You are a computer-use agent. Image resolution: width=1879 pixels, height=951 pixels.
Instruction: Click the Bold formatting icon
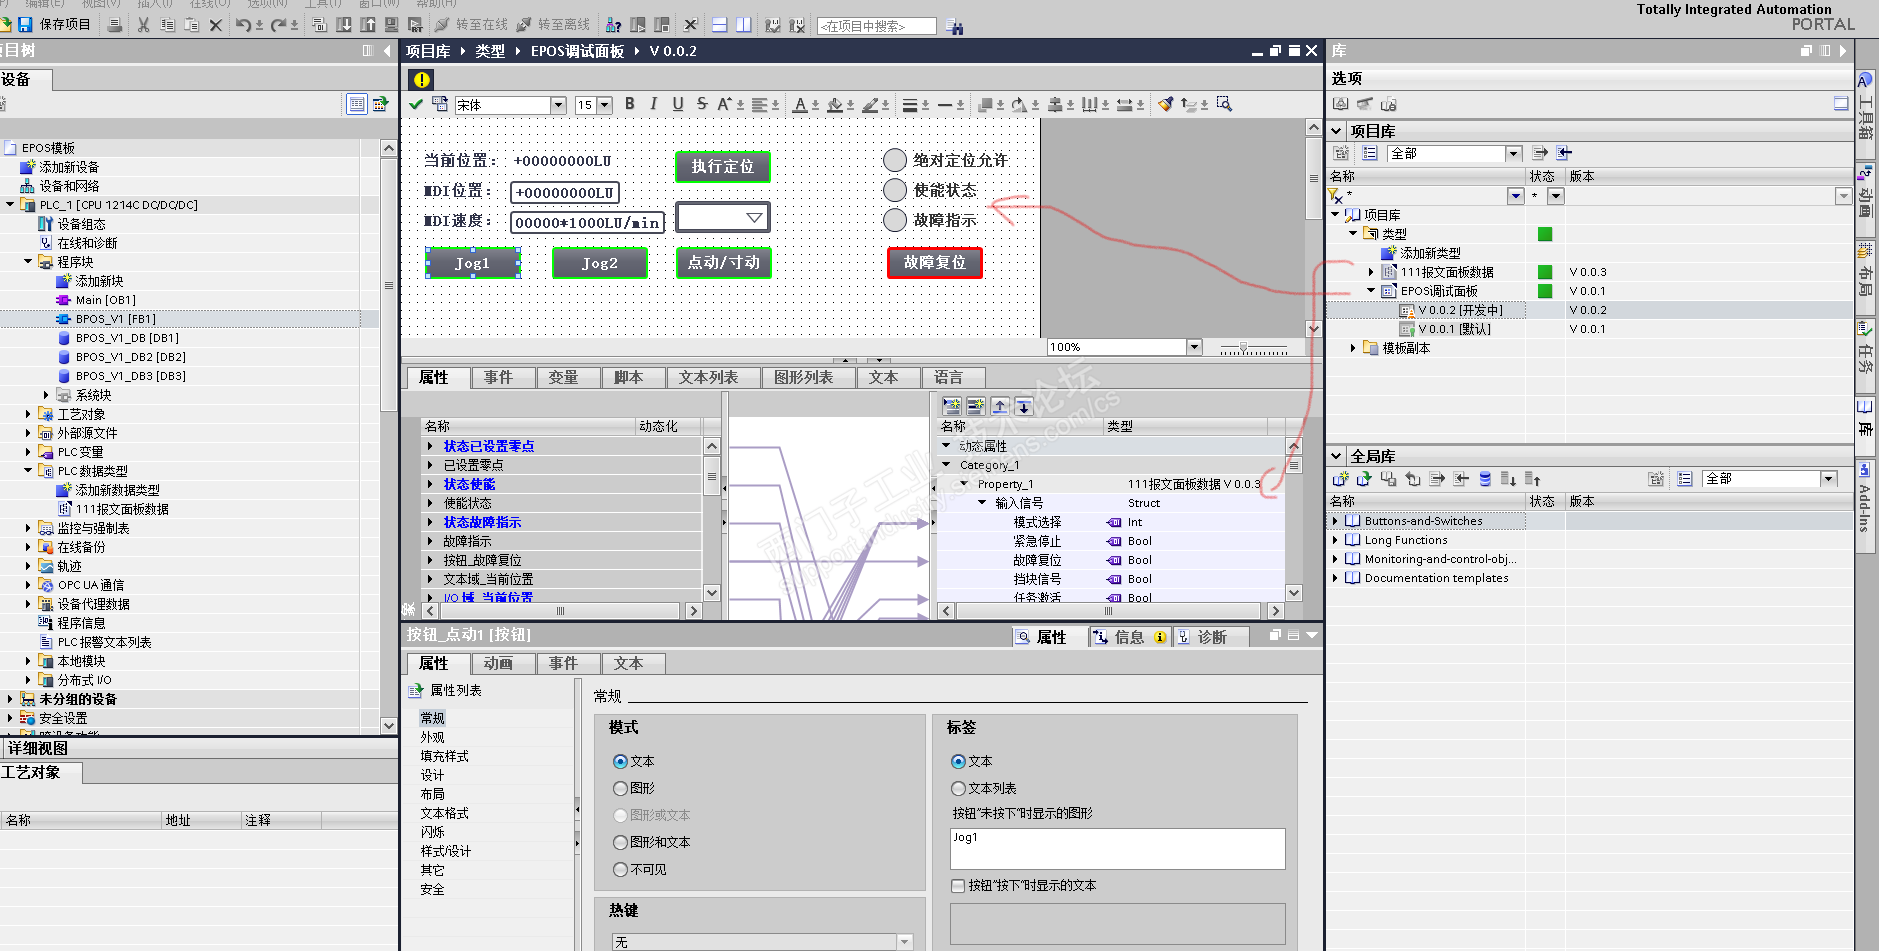pos(629,104)
